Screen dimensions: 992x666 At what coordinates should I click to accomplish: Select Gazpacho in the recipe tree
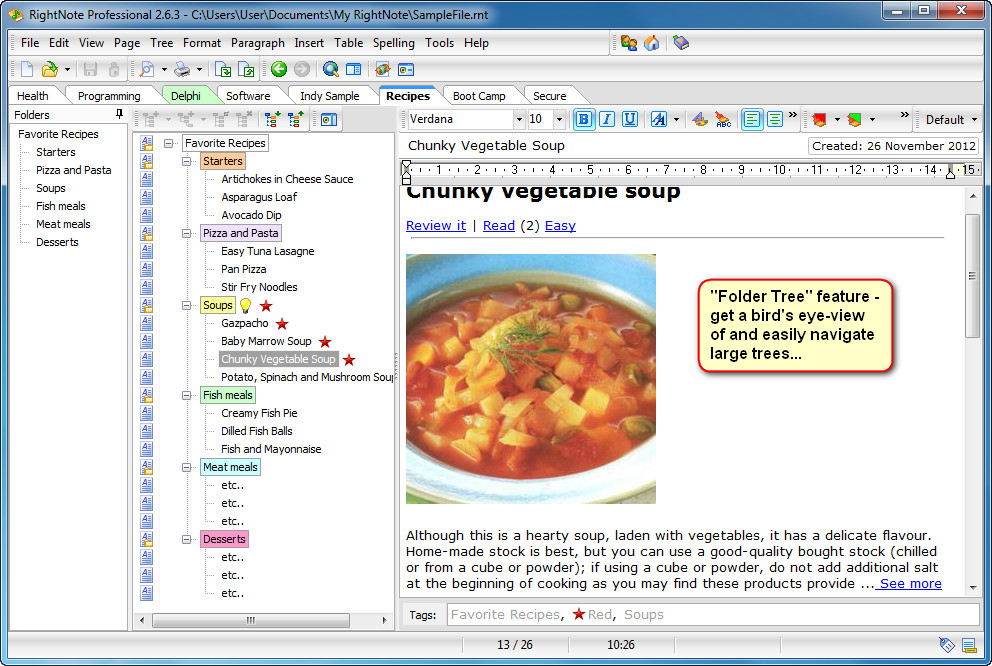pyautogui.click(x=245, y=323)
